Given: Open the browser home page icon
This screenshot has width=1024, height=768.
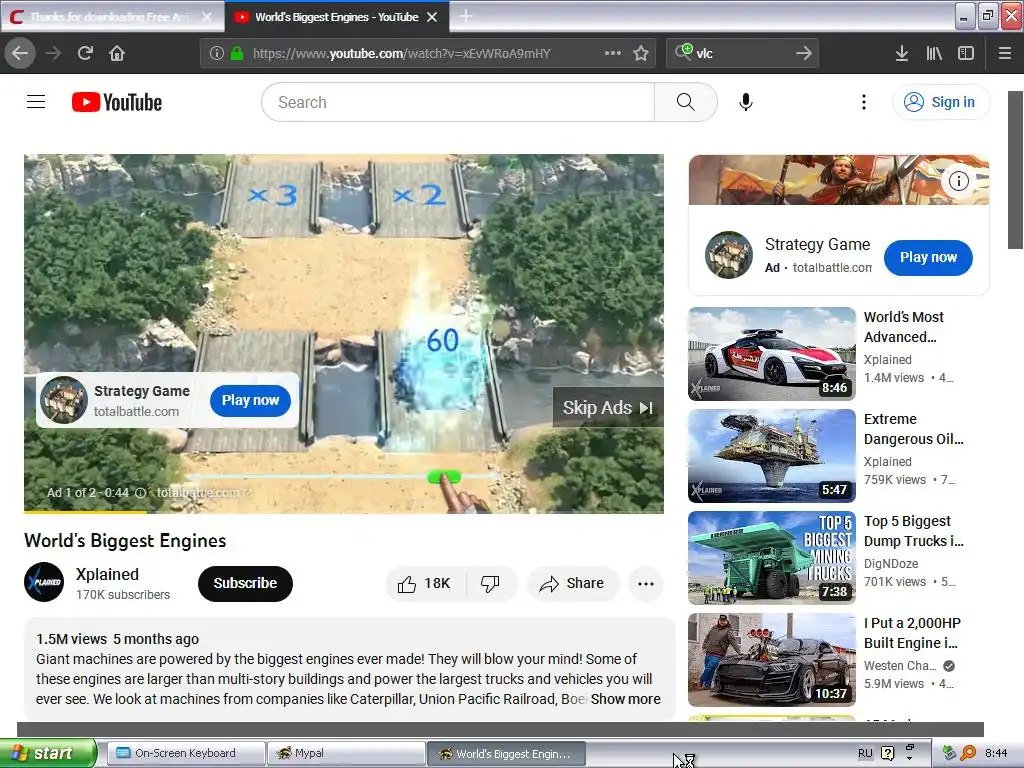Looking at the screenshot, I should (117, 53).
